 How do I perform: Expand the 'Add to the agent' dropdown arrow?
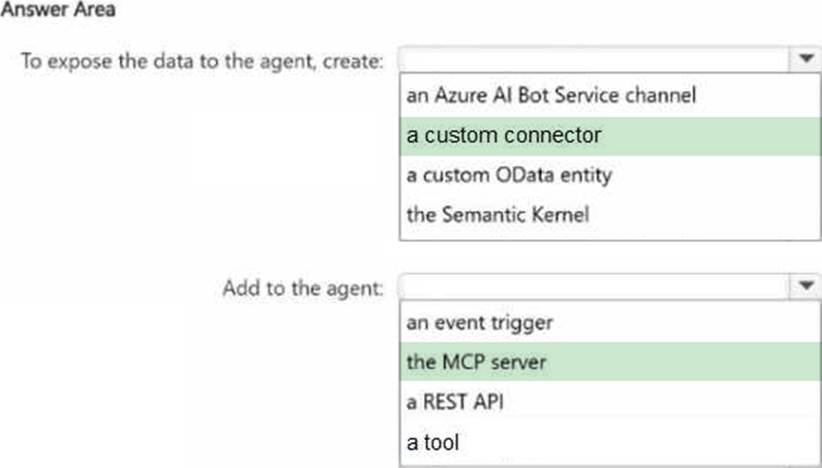805,286
